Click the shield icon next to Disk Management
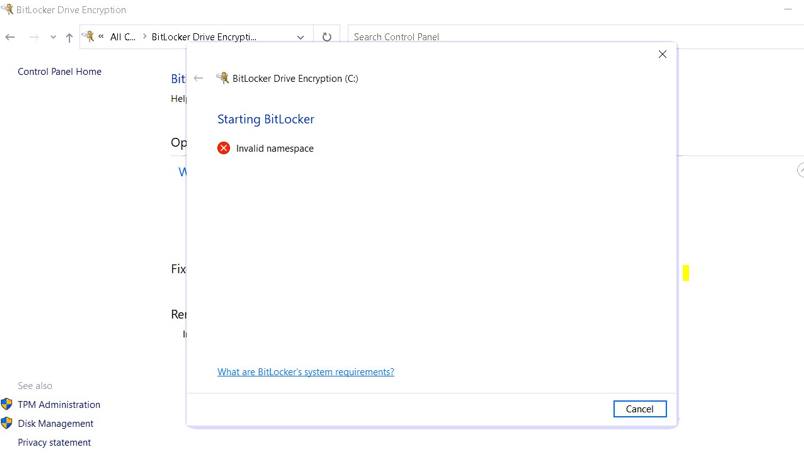The image size is (804, 455). [7, 423]
